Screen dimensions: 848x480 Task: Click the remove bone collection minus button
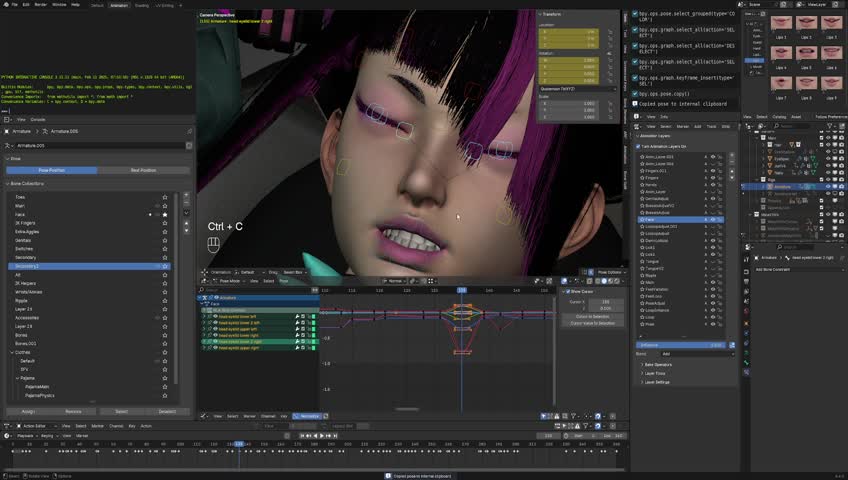click(x=187, y=203)
